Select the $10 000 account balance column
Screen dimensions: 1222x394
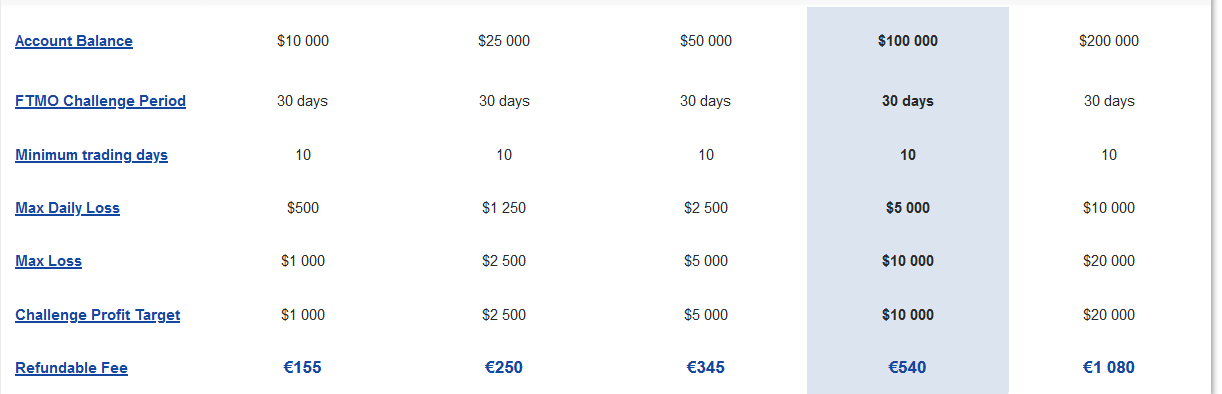pos(303,41)
